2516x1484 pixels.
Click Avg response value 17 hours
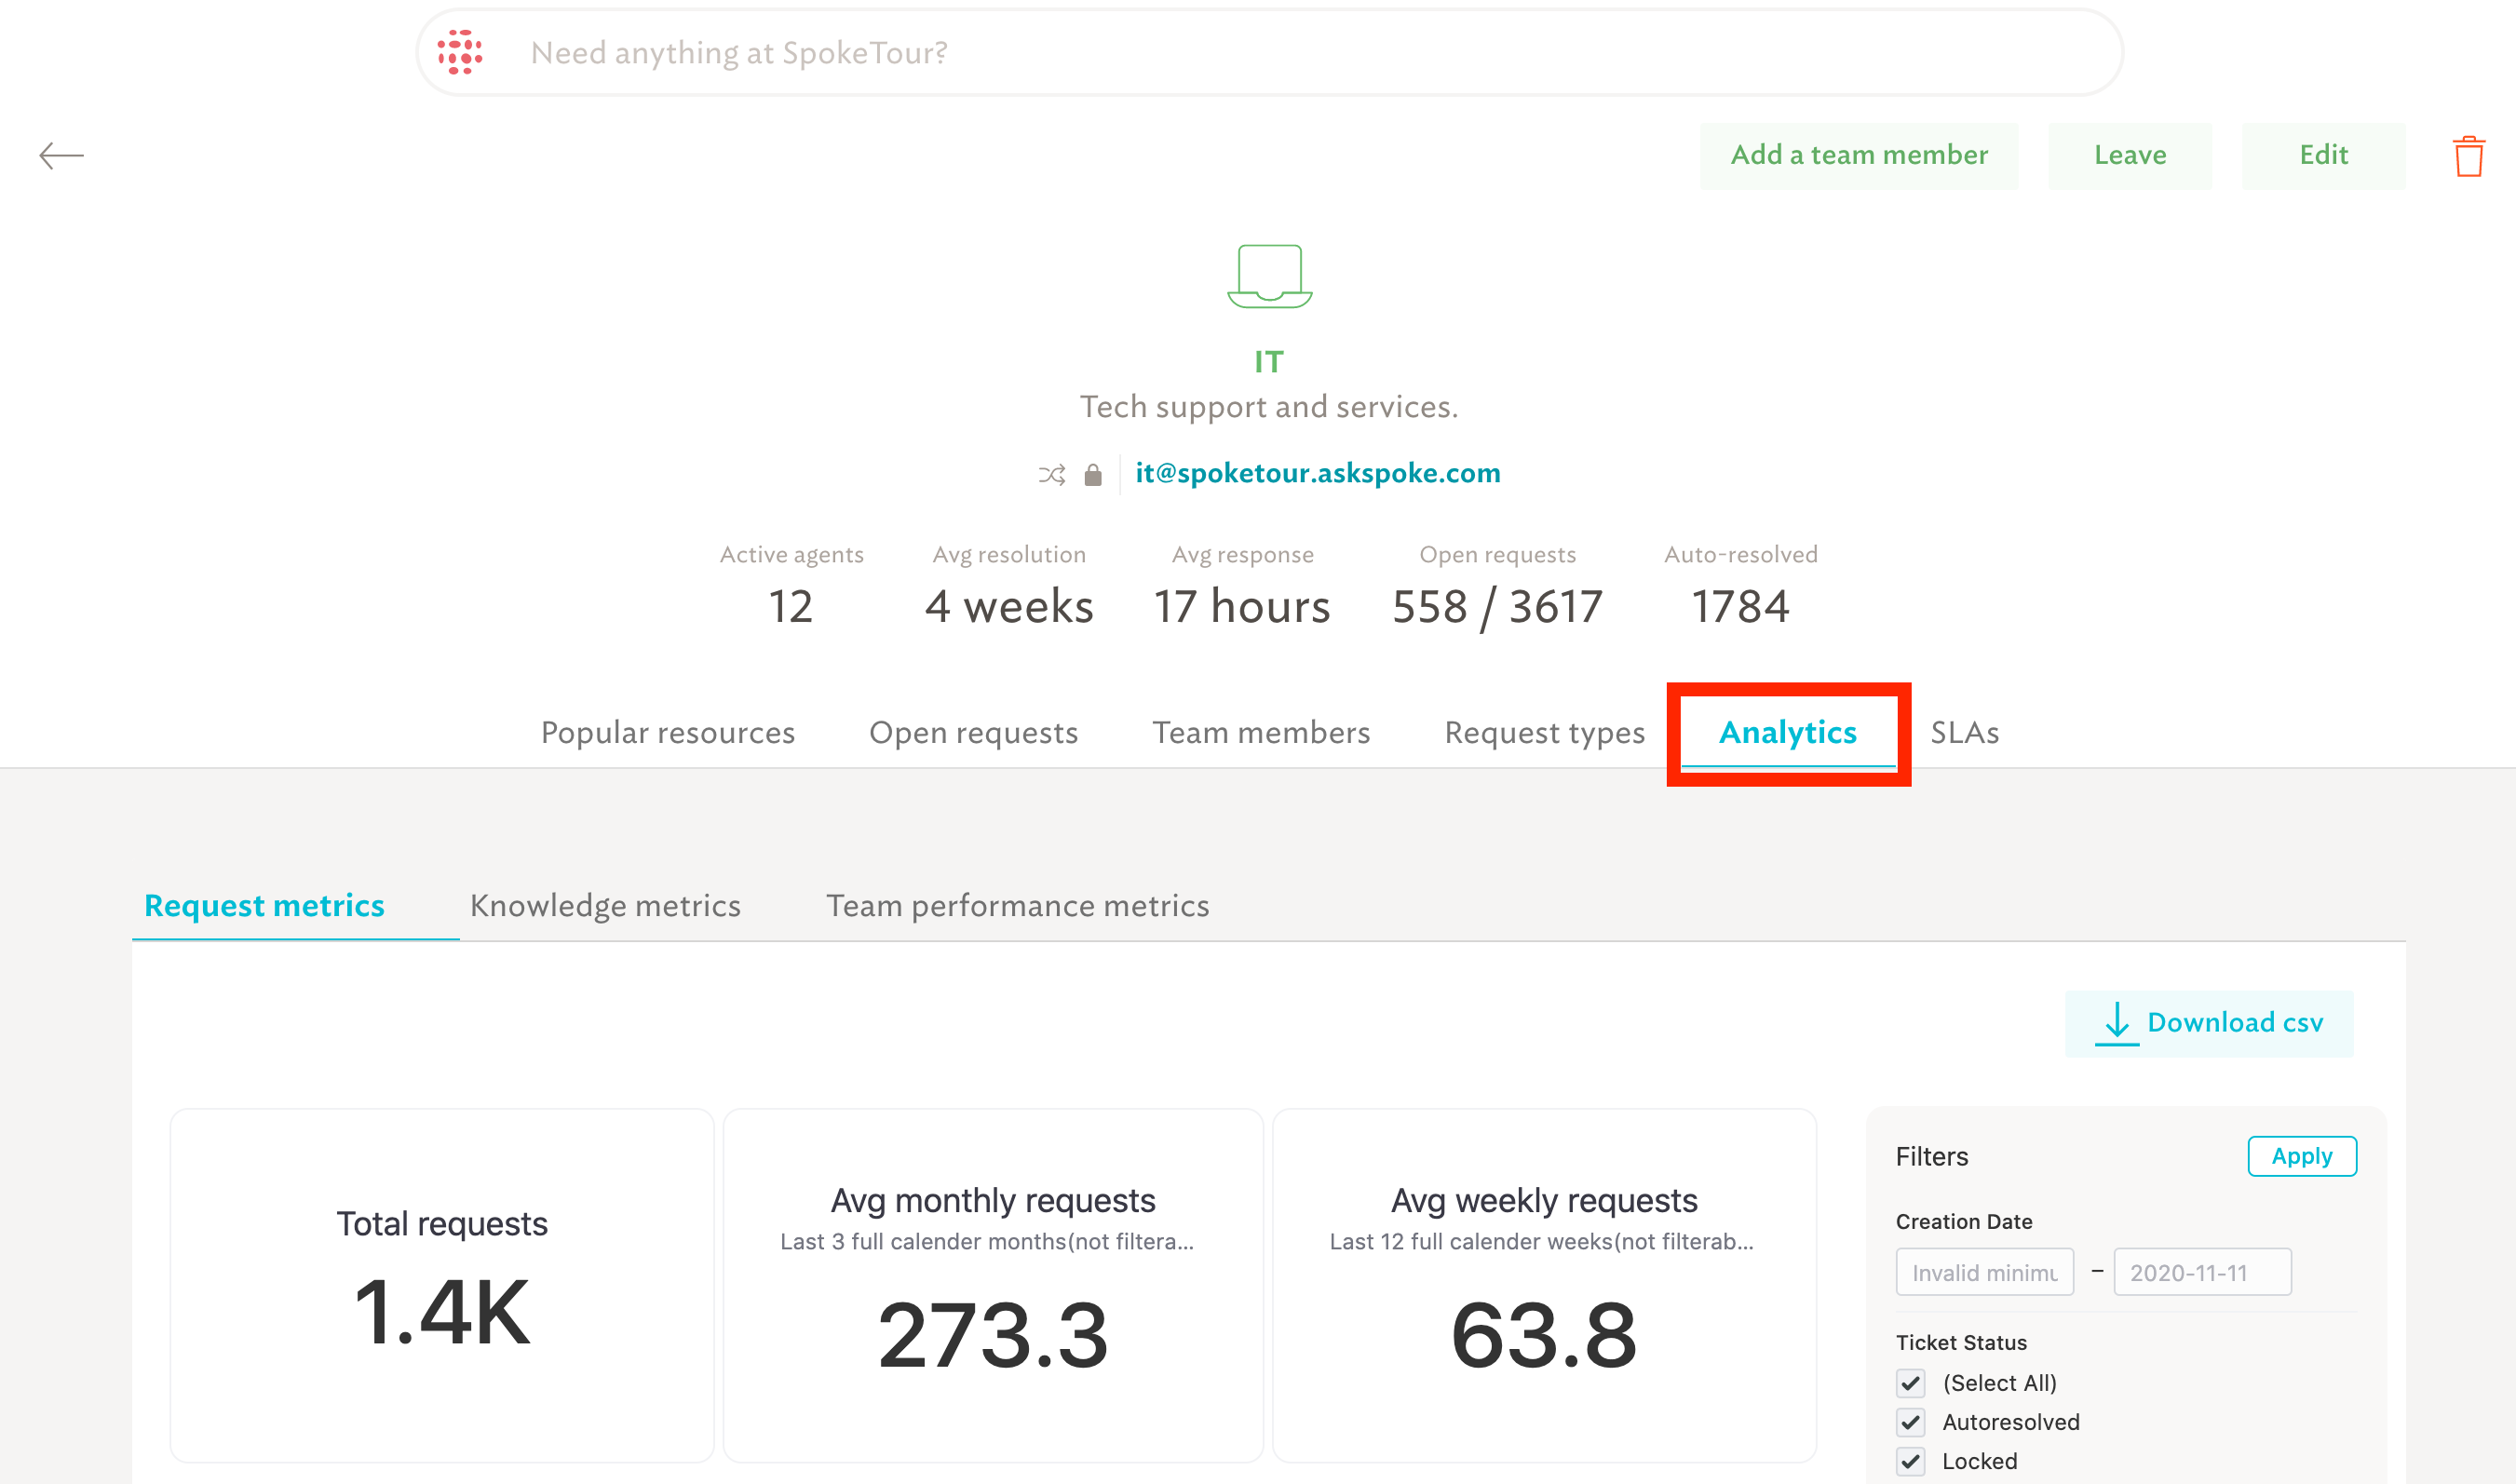(x=1242, y=606)
